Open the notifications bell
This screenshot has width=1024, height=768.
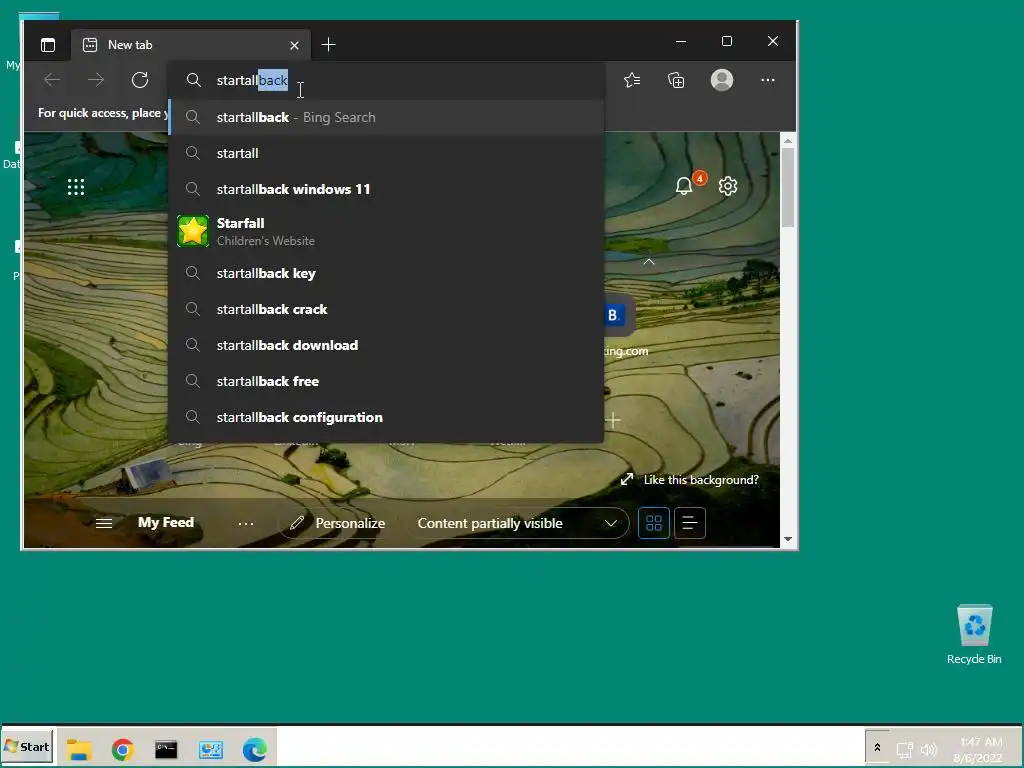tap(684, 186)
